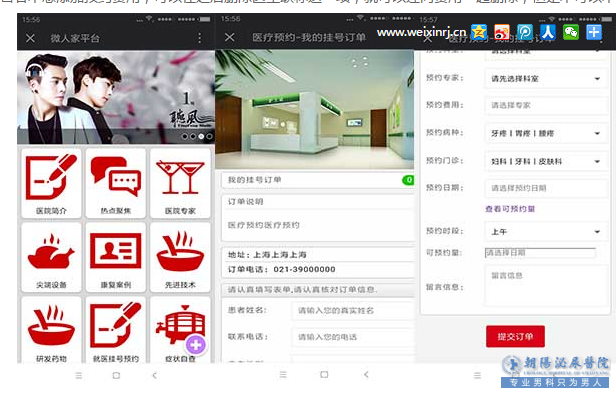
Task: Open the three-dot menu in 微人家平台 header
Action: point(200,38)
